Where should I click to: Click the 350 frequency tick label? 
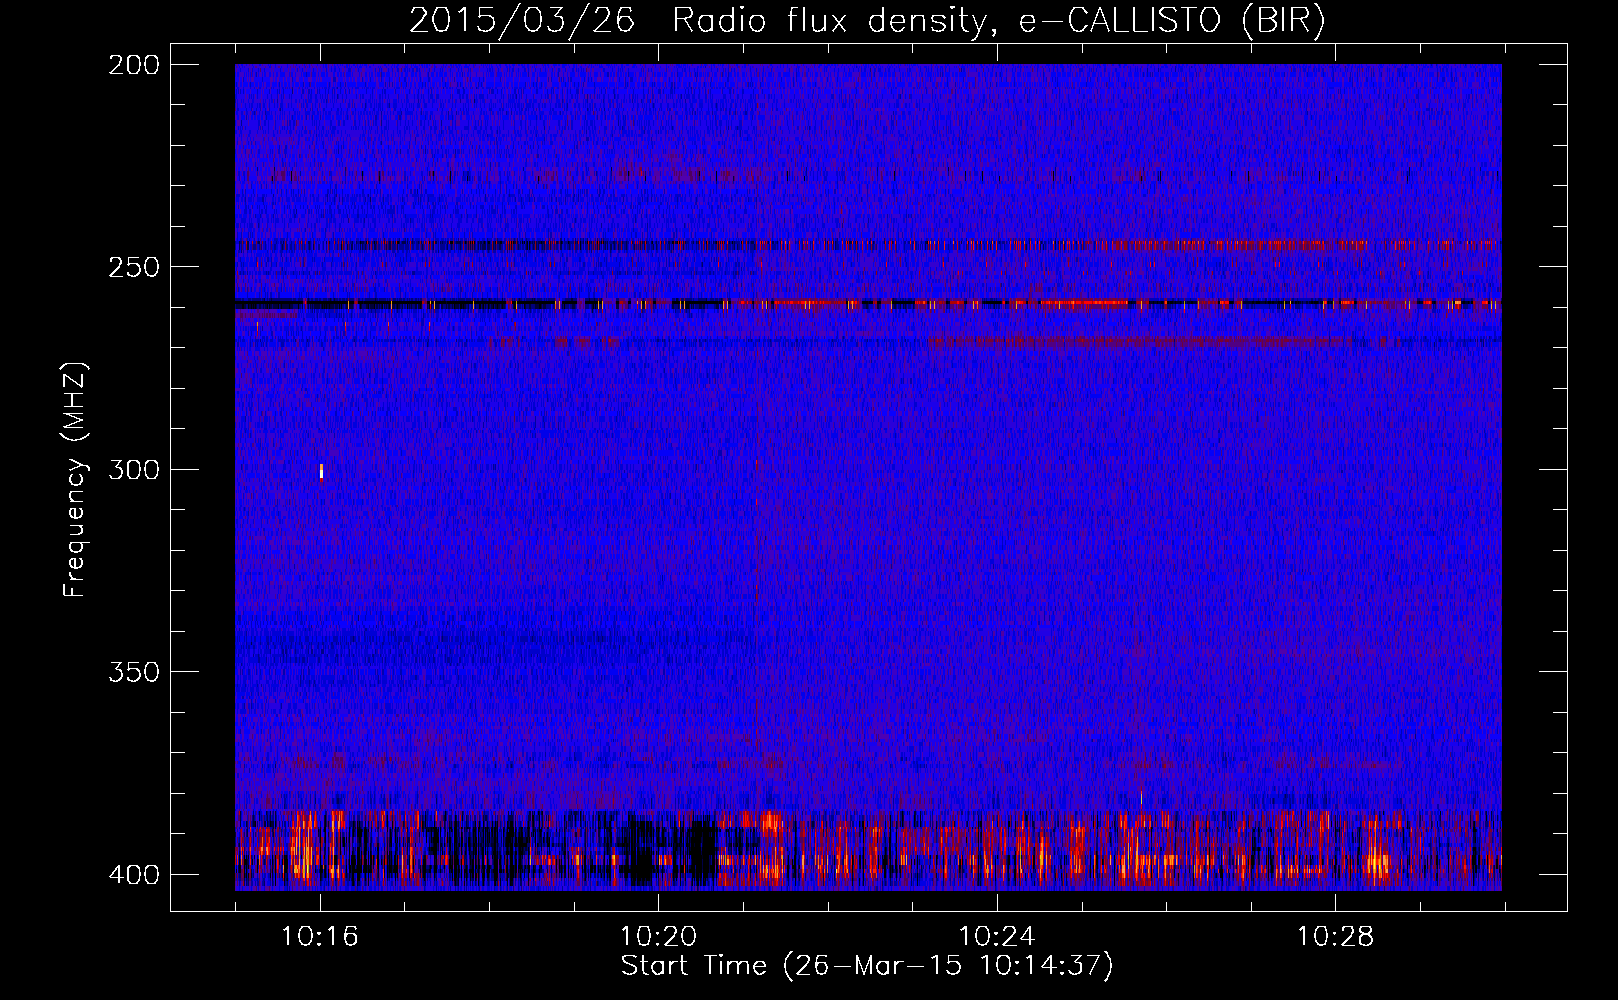134,672
